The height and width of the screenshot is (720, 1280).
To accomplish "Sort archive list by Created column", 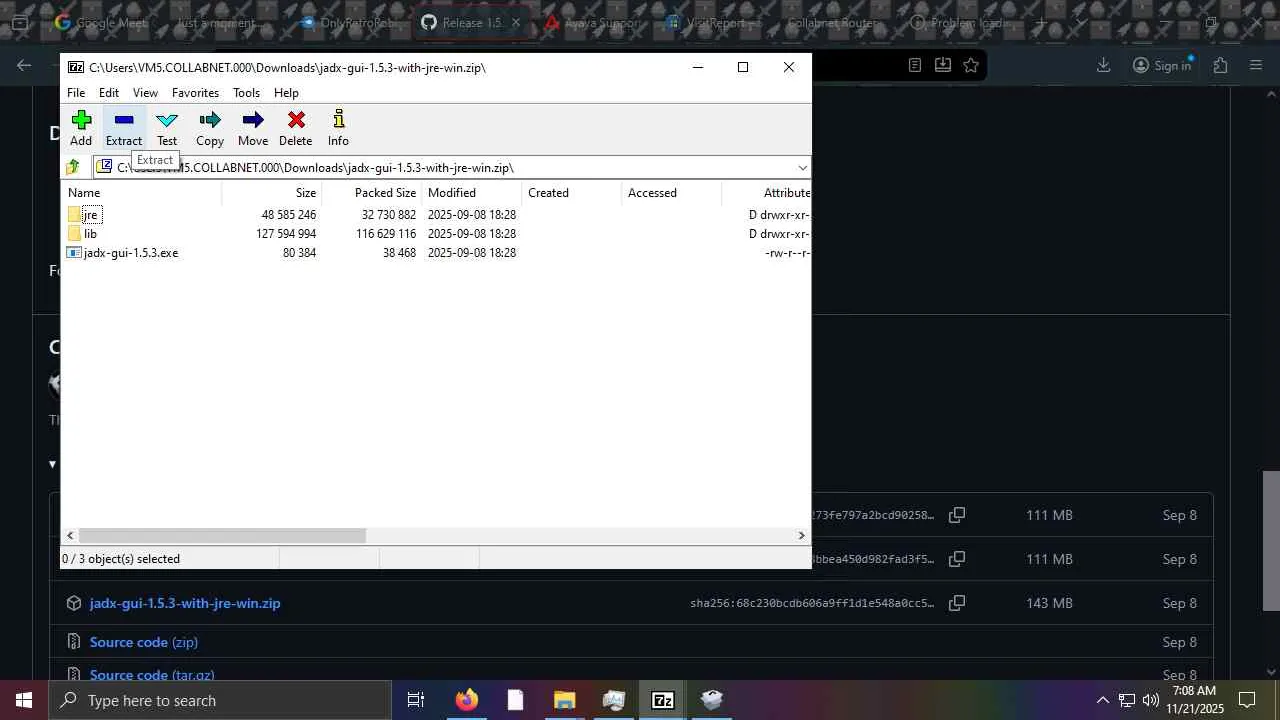I will click(x=571, y=193).
